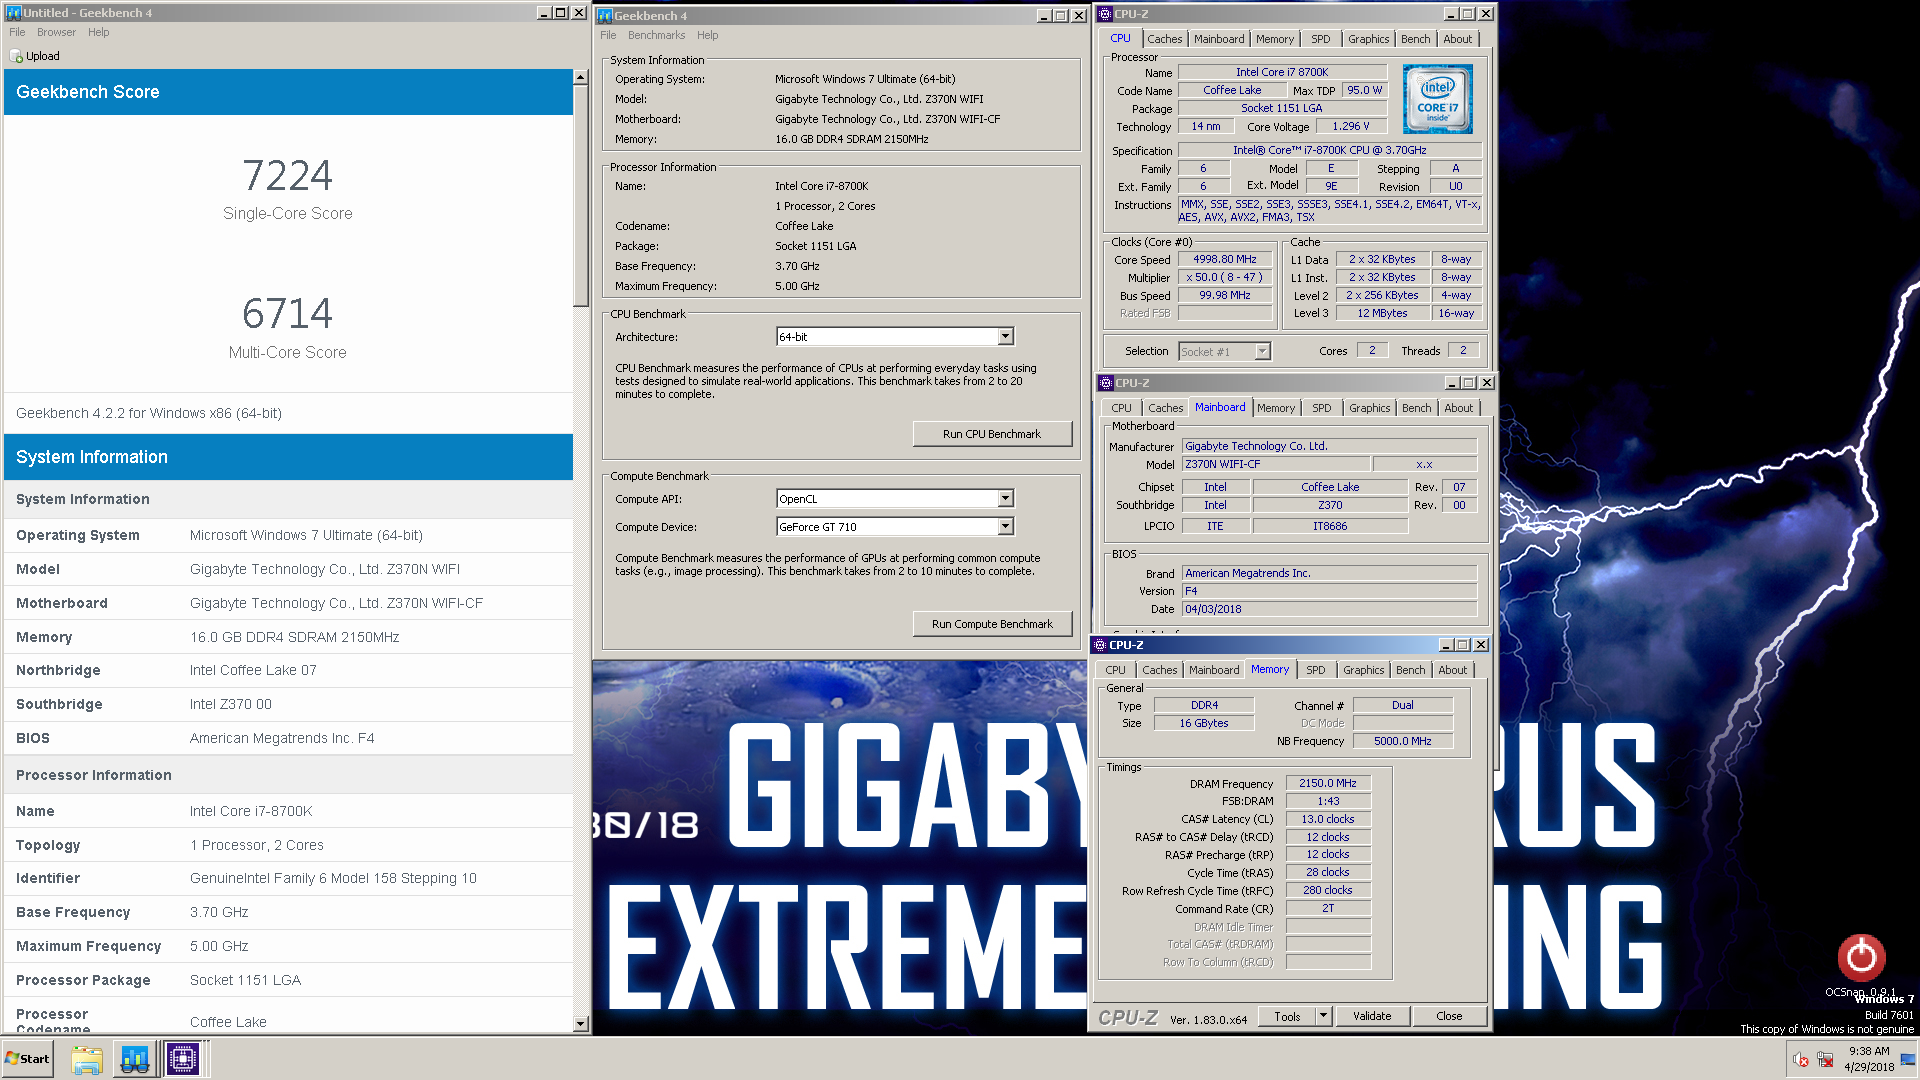Click the OCSnap power icon on desktop
Screen dimensions: 1920x1080
click(x=1861, y=957)
